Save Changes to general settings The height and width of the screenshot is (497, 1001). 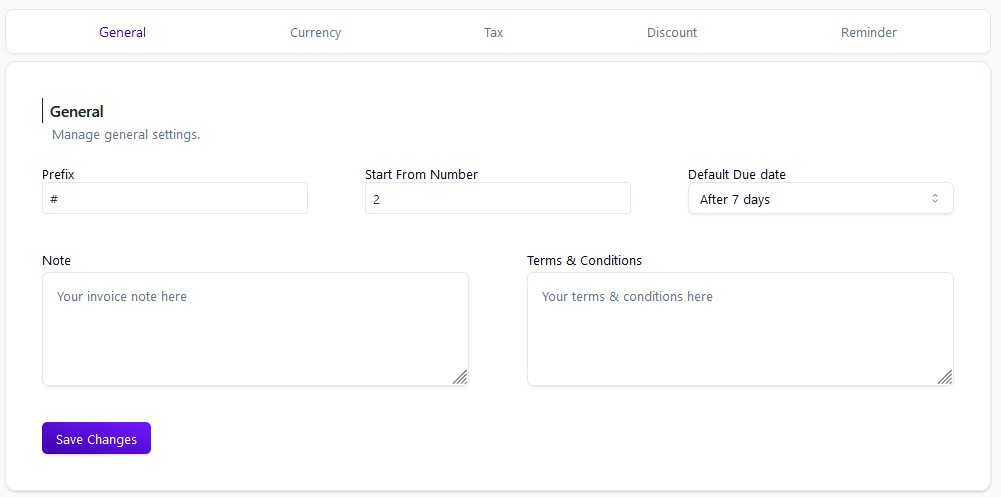tap(96, 438)
